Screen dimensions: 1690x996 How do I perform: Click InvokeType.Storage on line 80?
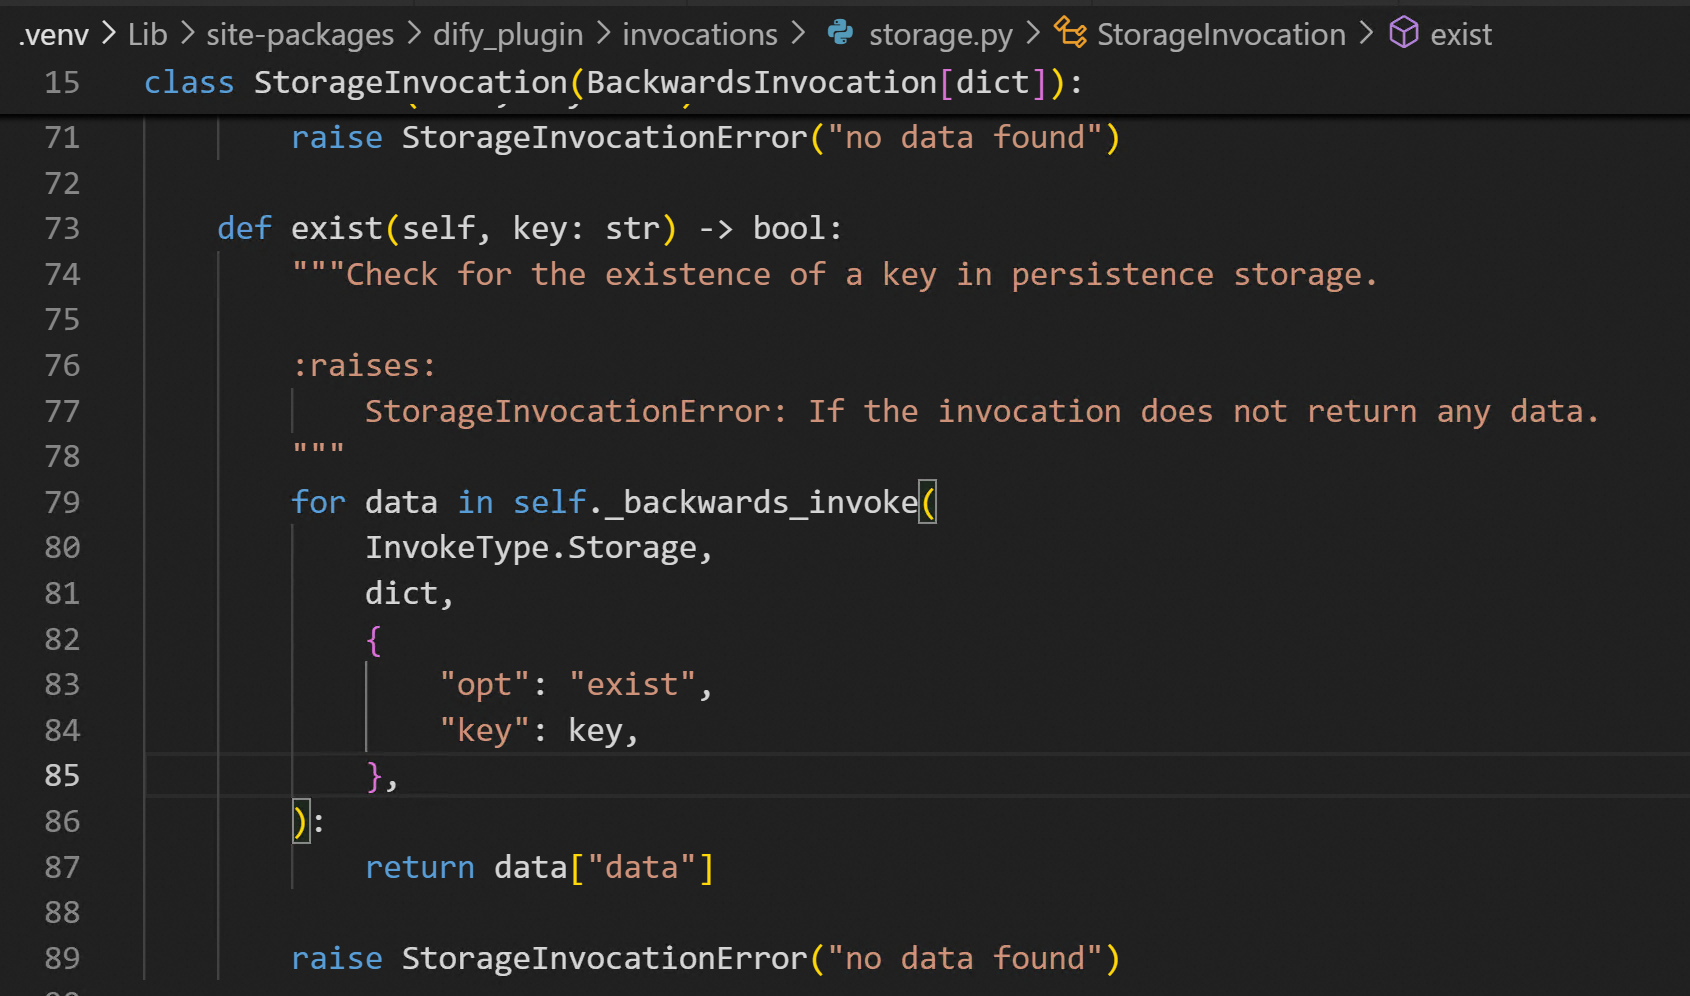530,548
